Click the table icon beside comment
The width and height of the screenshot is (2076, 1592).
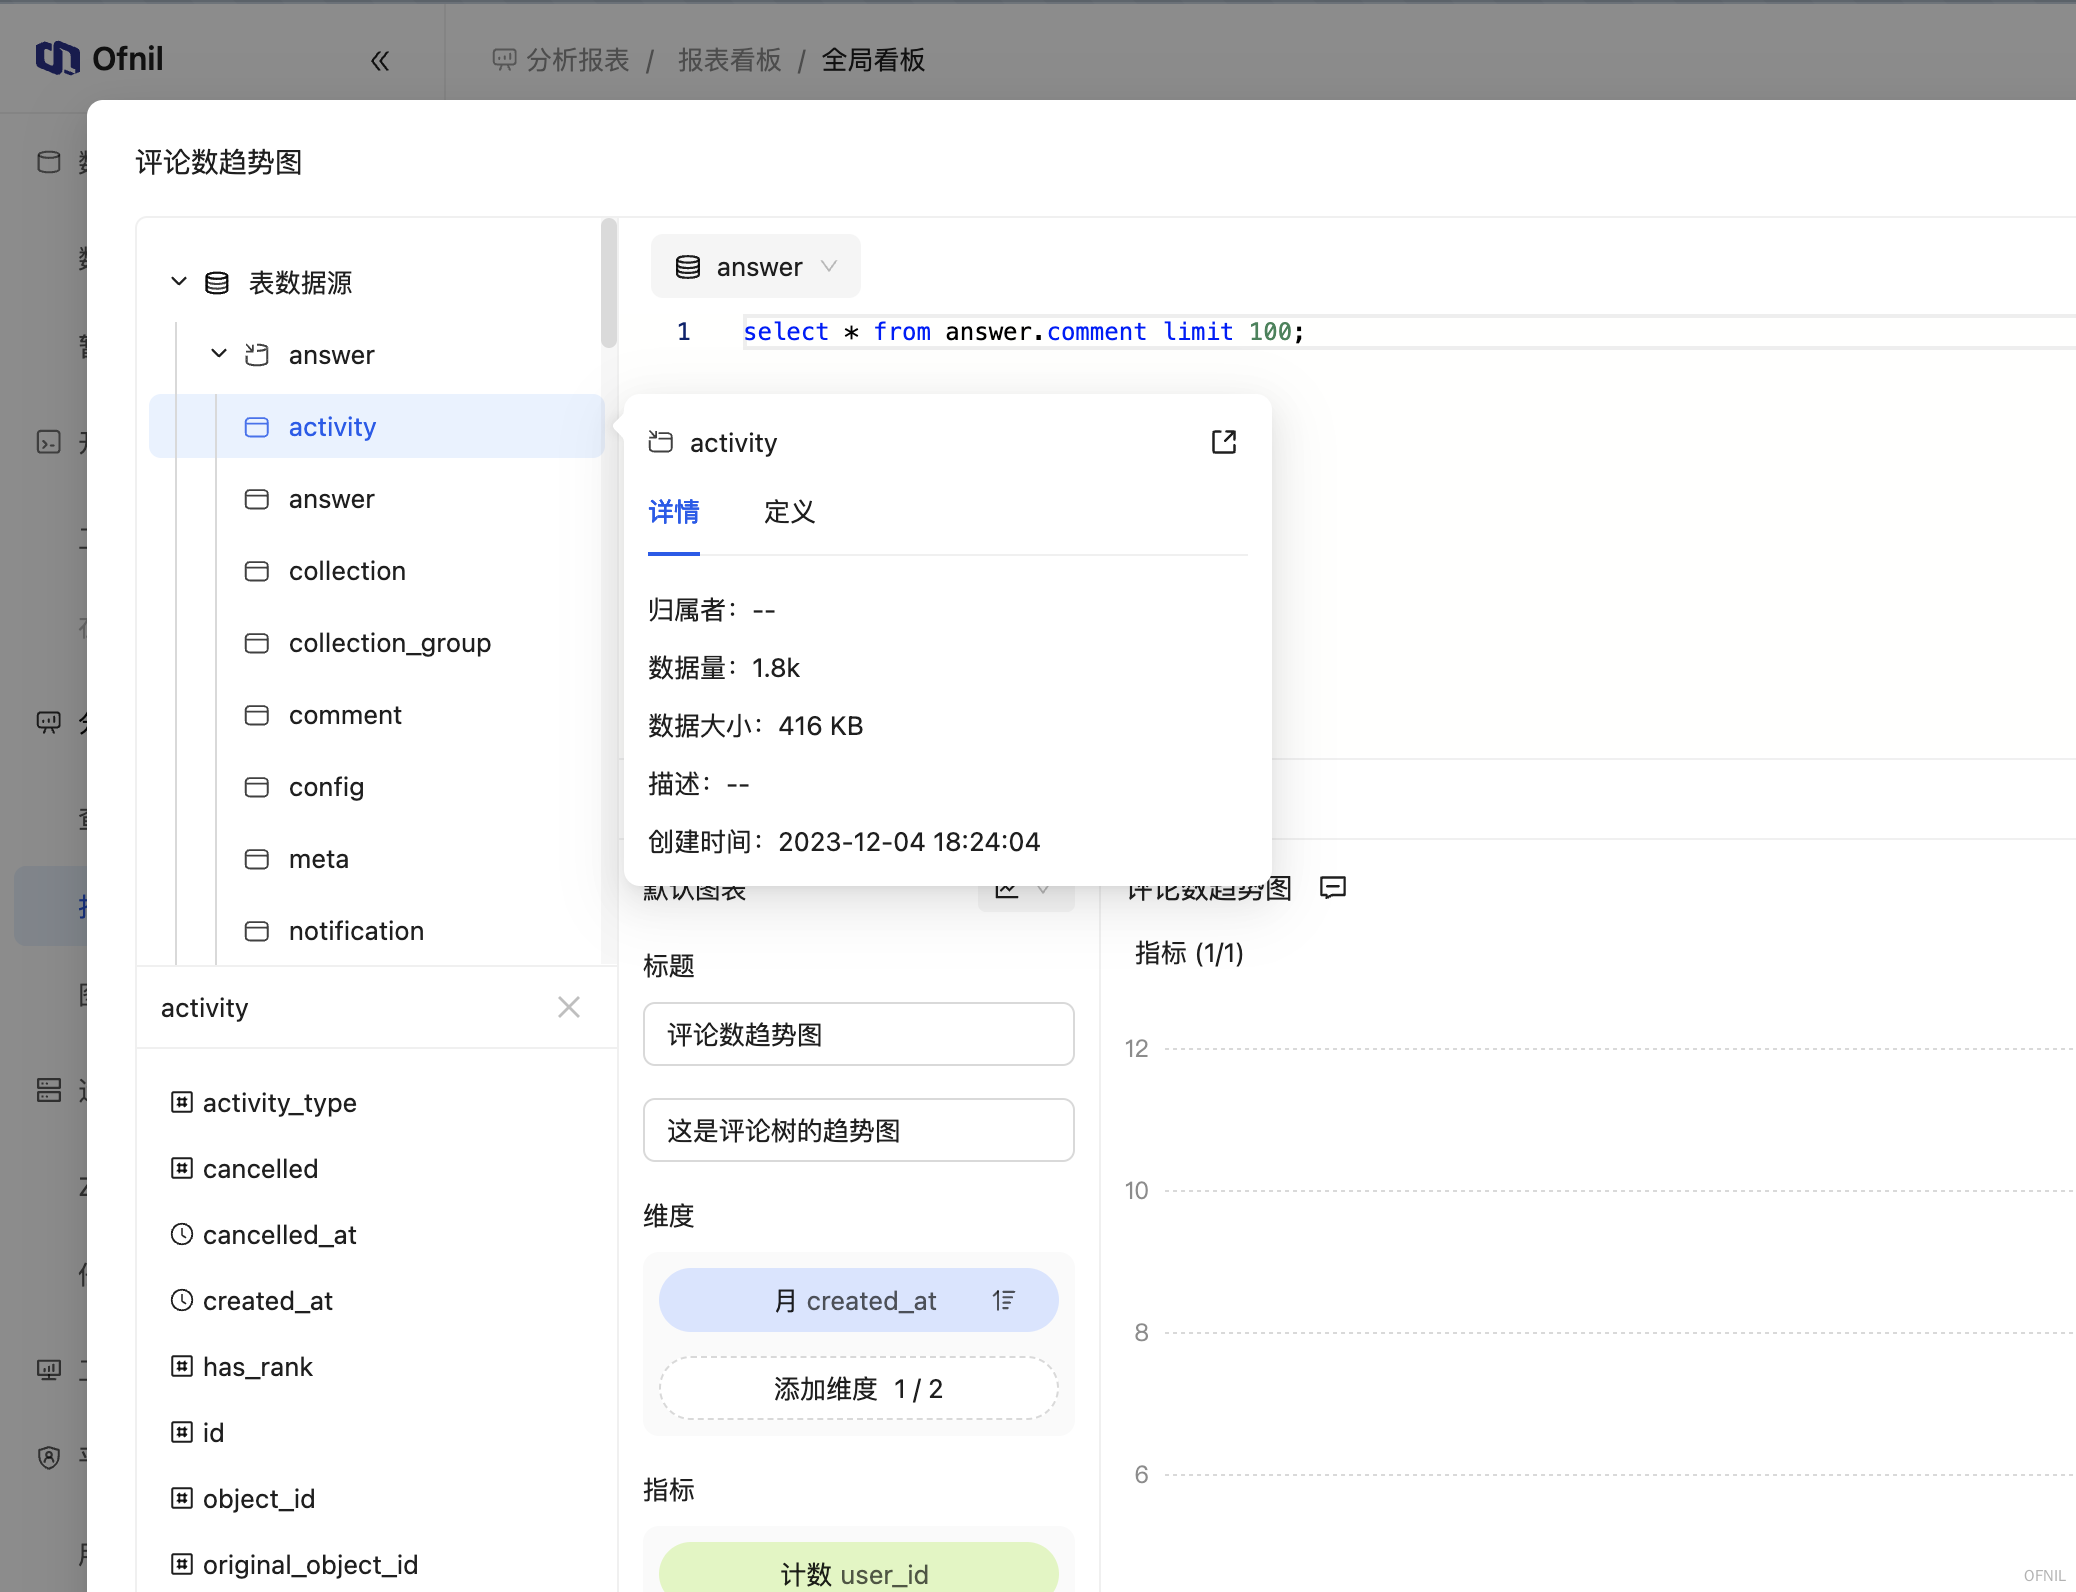click(257, 714)
